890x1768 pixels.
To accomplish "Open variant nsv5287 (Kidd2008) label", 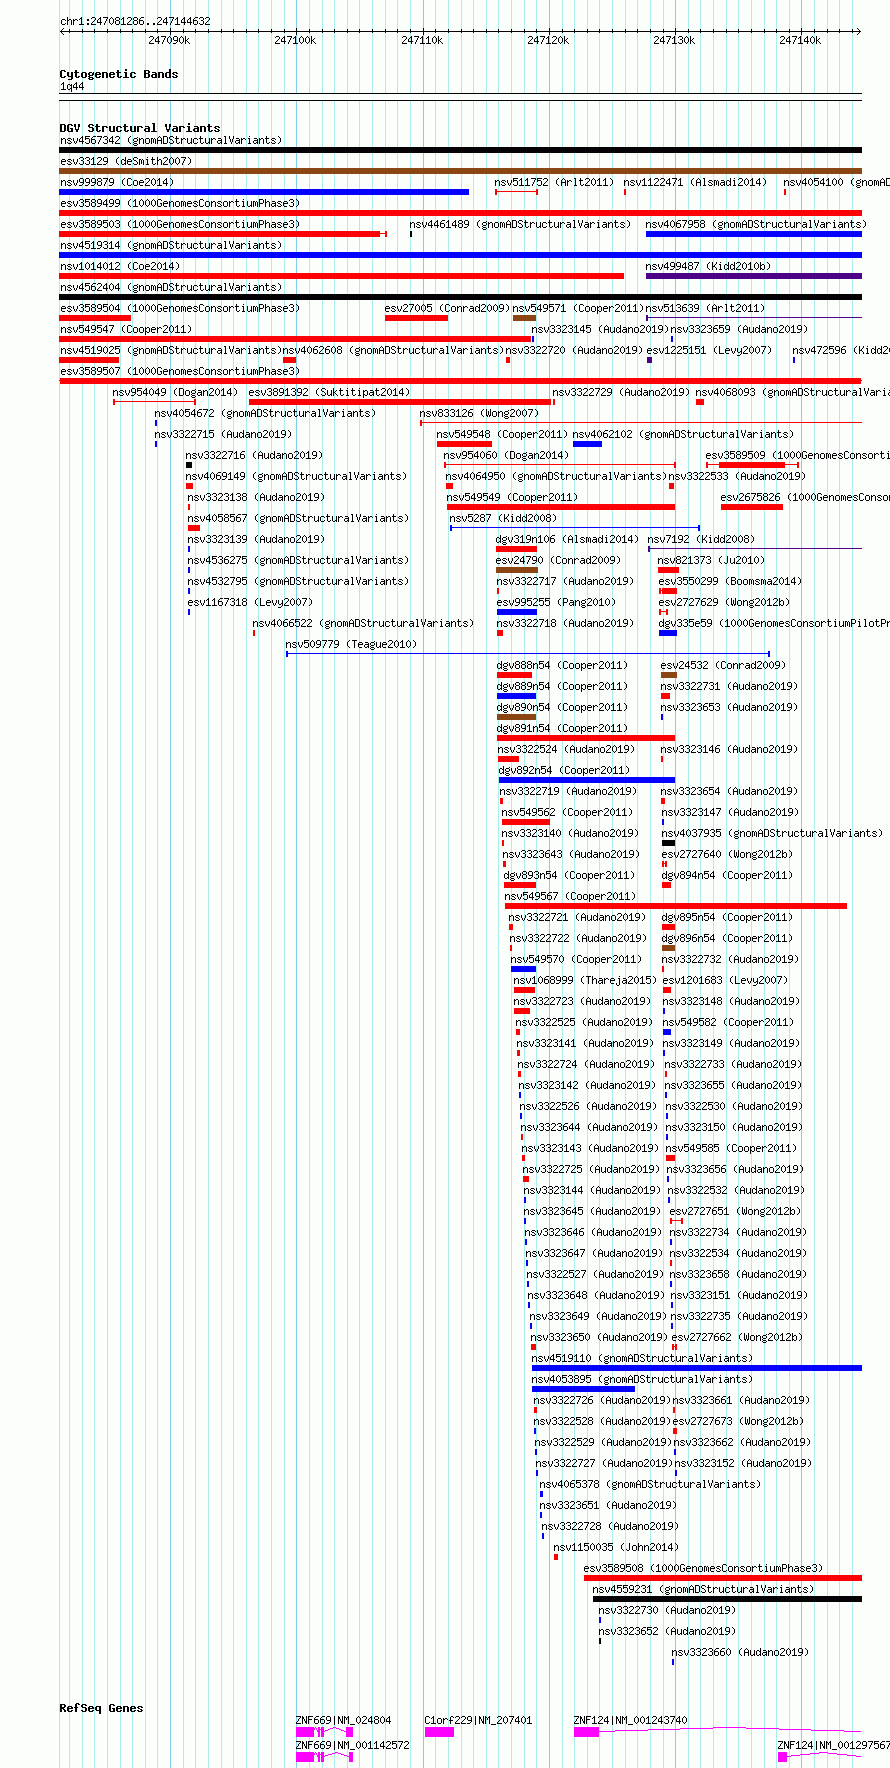I will pos(503,518).
